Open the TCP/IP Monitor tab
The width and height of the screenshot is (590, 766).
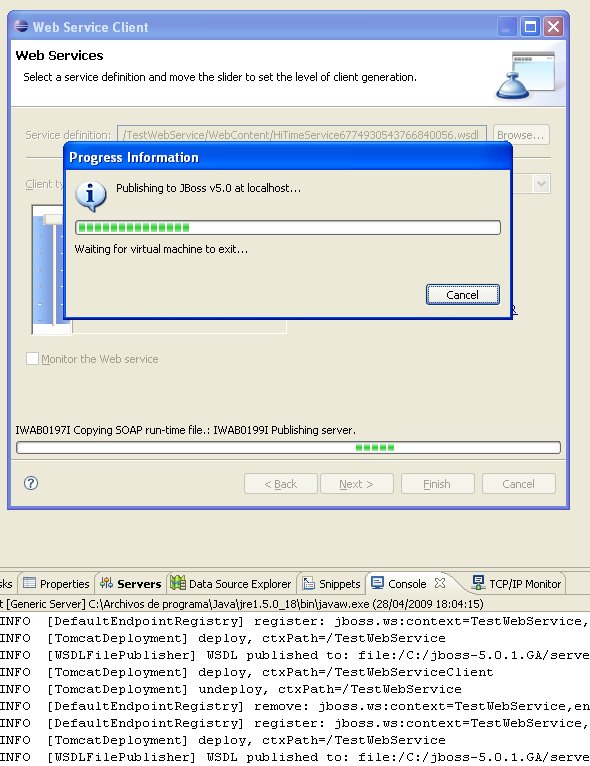(516, 584)
